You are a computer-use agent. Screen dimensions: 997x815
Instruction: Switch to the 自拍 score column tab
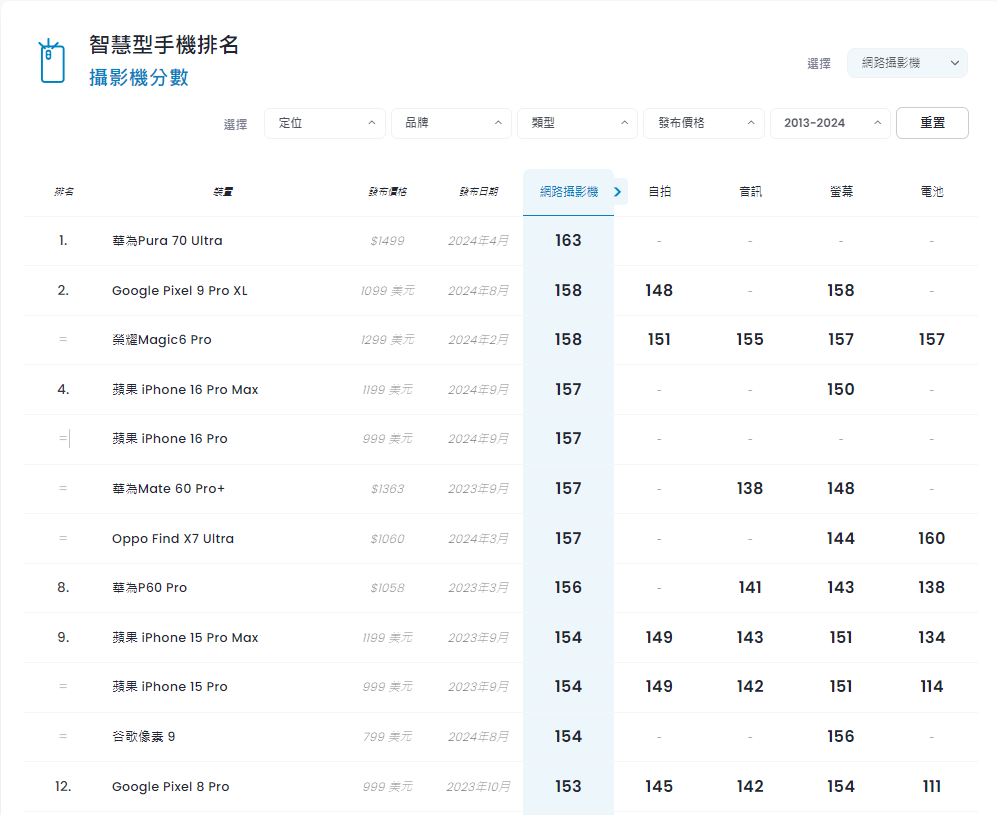[x=659, y=191]
